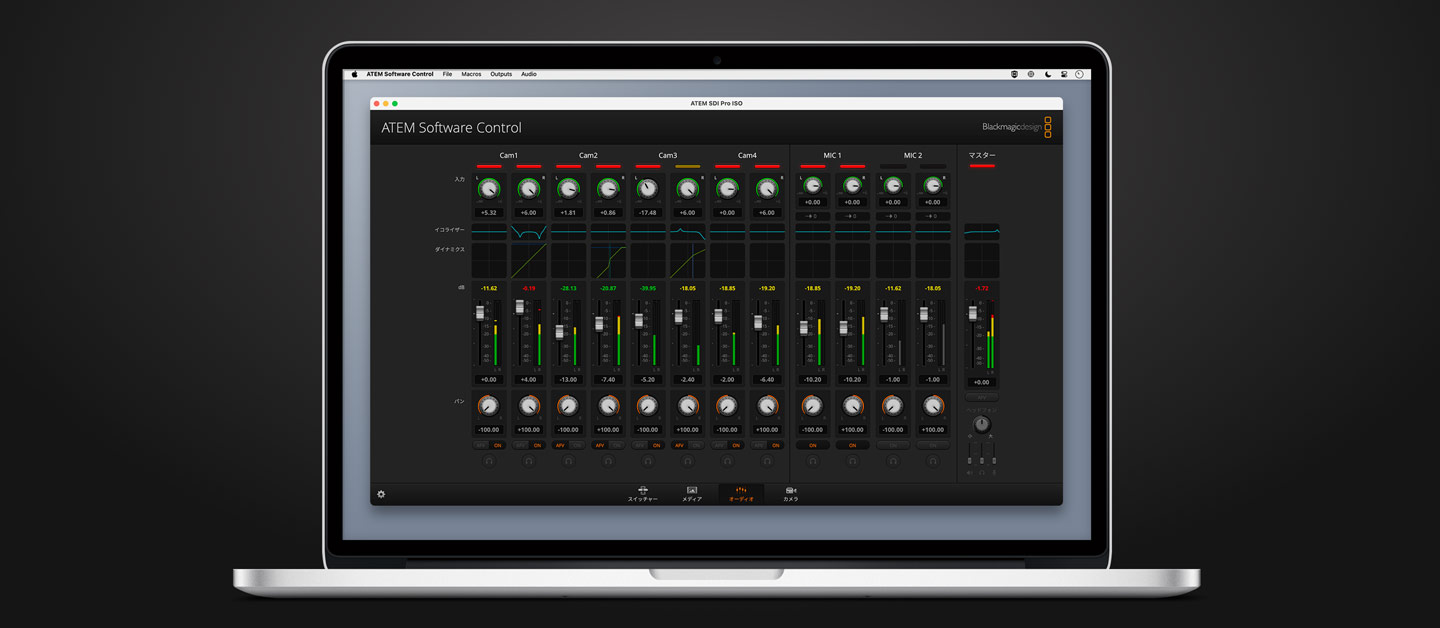Switch to the スイッチャー tab

[643, 494]
